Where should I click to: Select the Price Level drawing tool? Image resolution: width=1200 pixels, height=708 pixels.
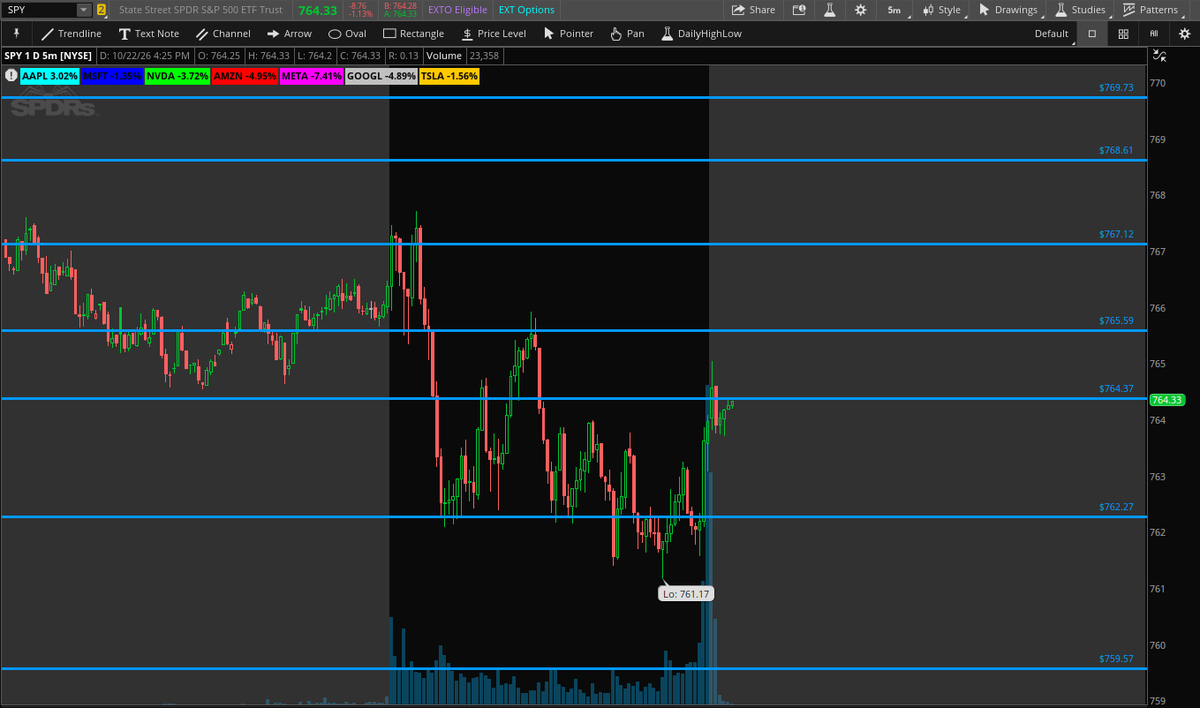[x=493, y=33]
